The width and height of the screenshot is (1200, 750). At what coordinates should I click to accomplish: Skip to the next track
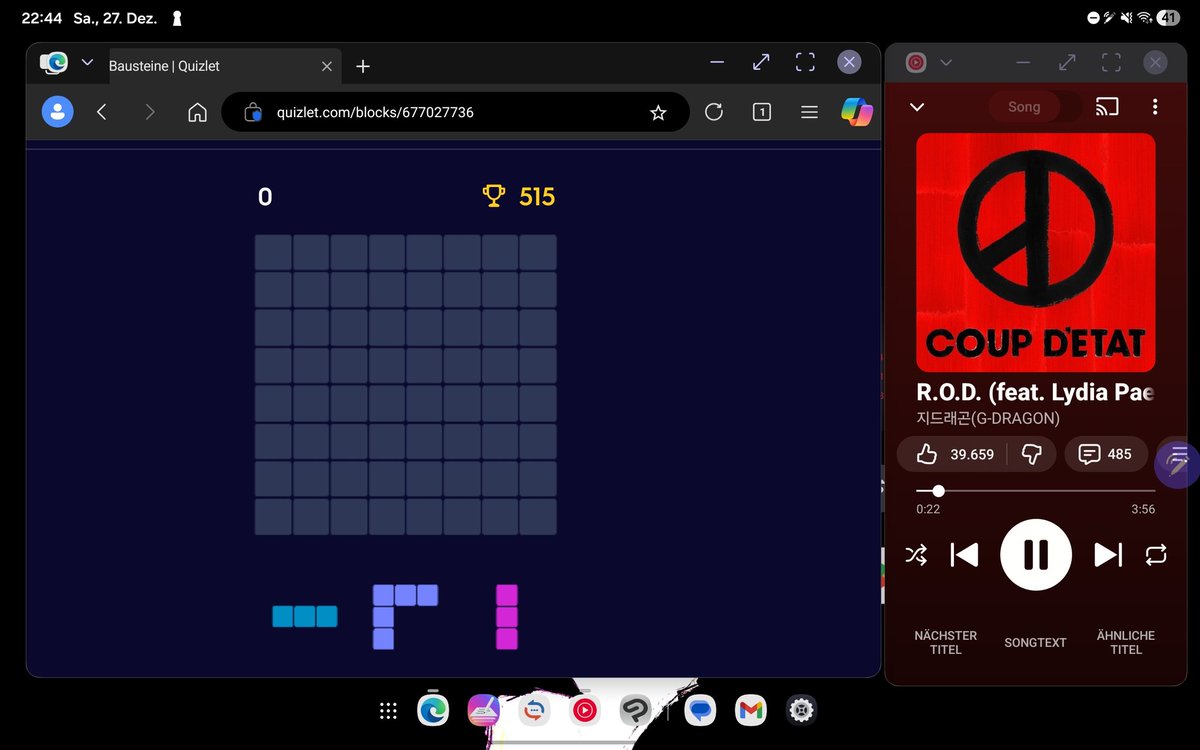[1108, 555]
